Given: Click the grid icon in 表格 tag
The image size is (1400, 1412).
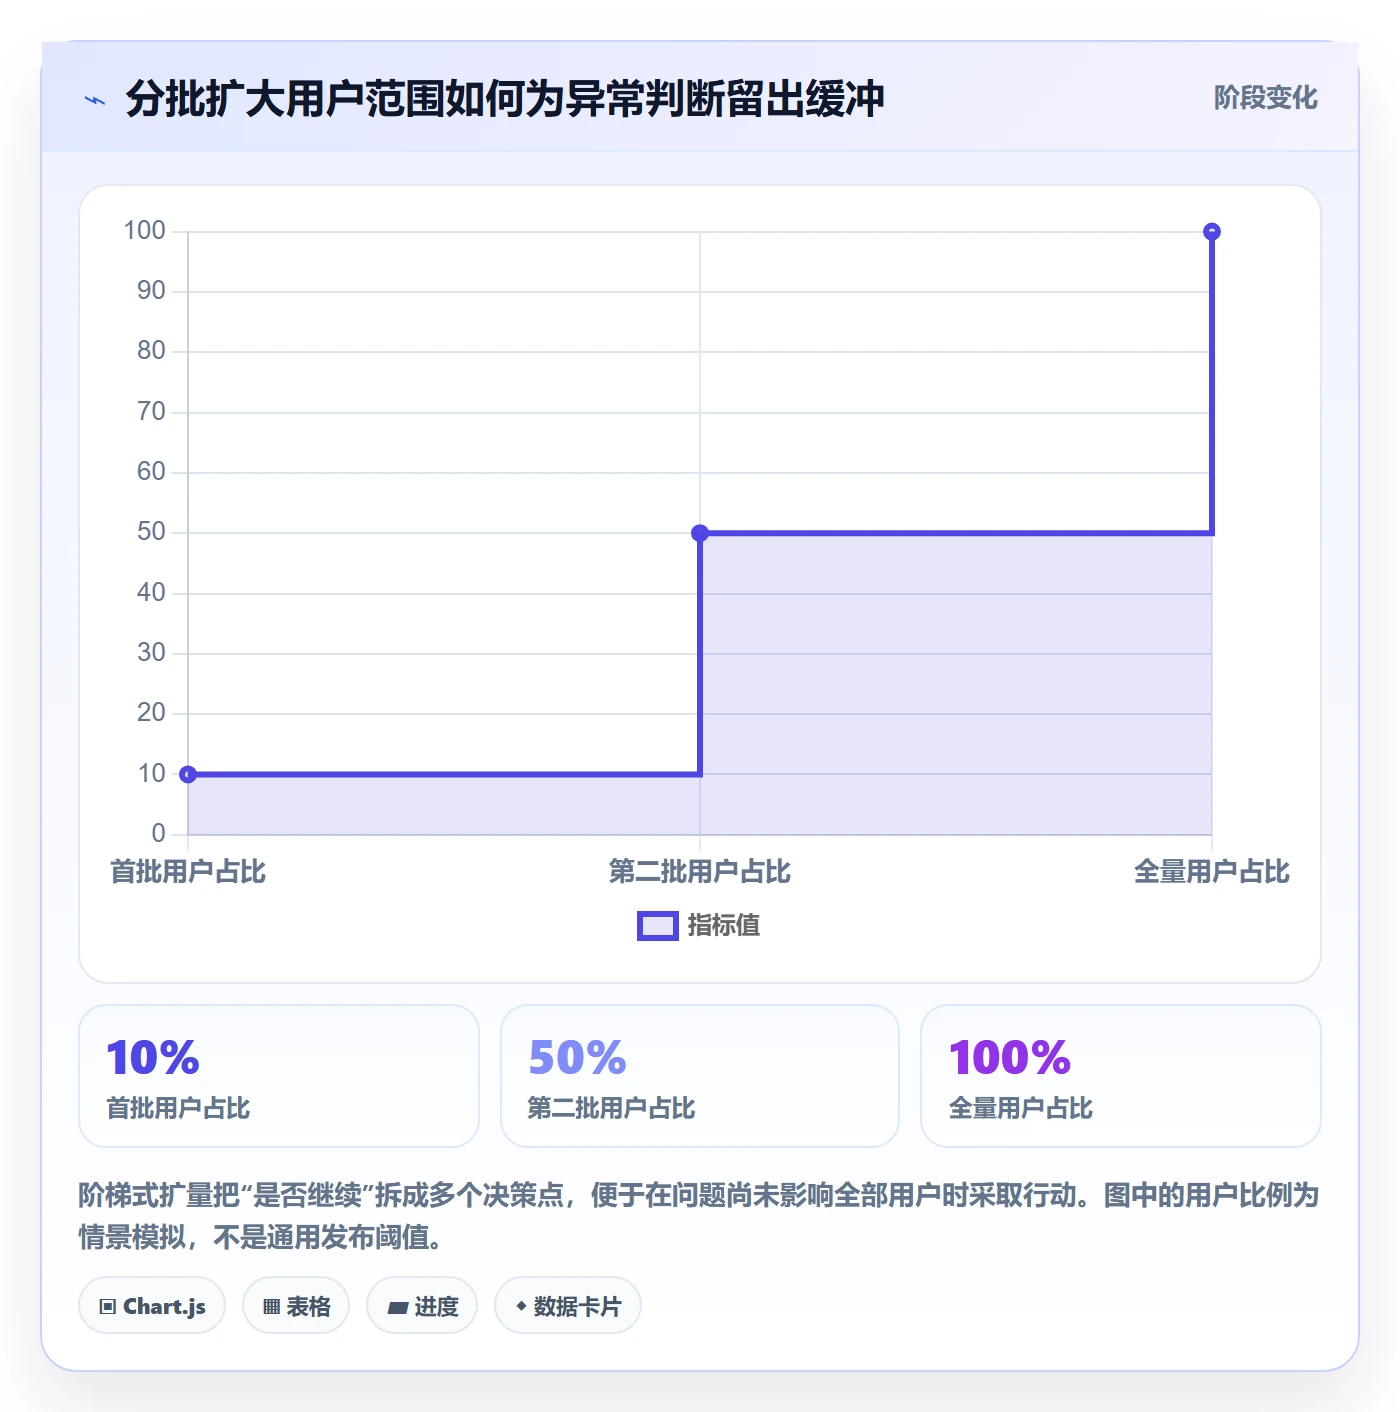Looking at the screenshot, I should (x=271, y=1307).
